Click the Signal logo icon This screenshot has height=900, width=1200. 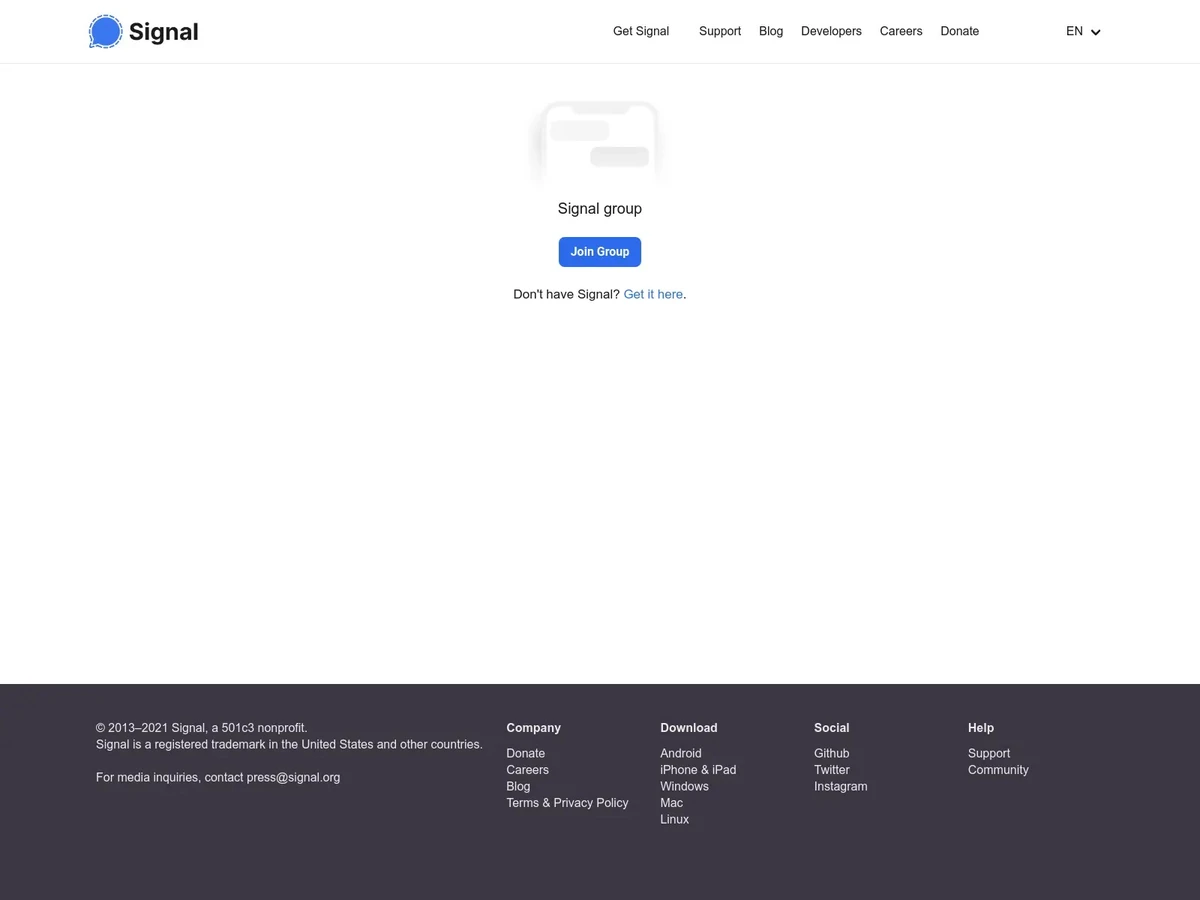coord(105,32)
